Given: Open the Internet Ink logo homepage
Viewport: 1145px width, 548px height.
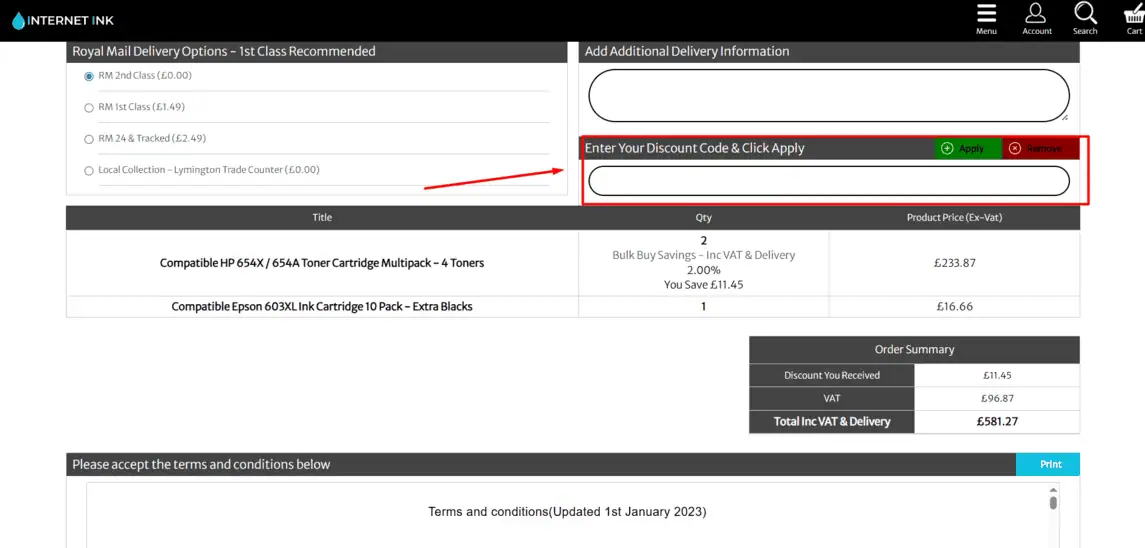Looking at the screenshot, I should (x=63, y=20).
